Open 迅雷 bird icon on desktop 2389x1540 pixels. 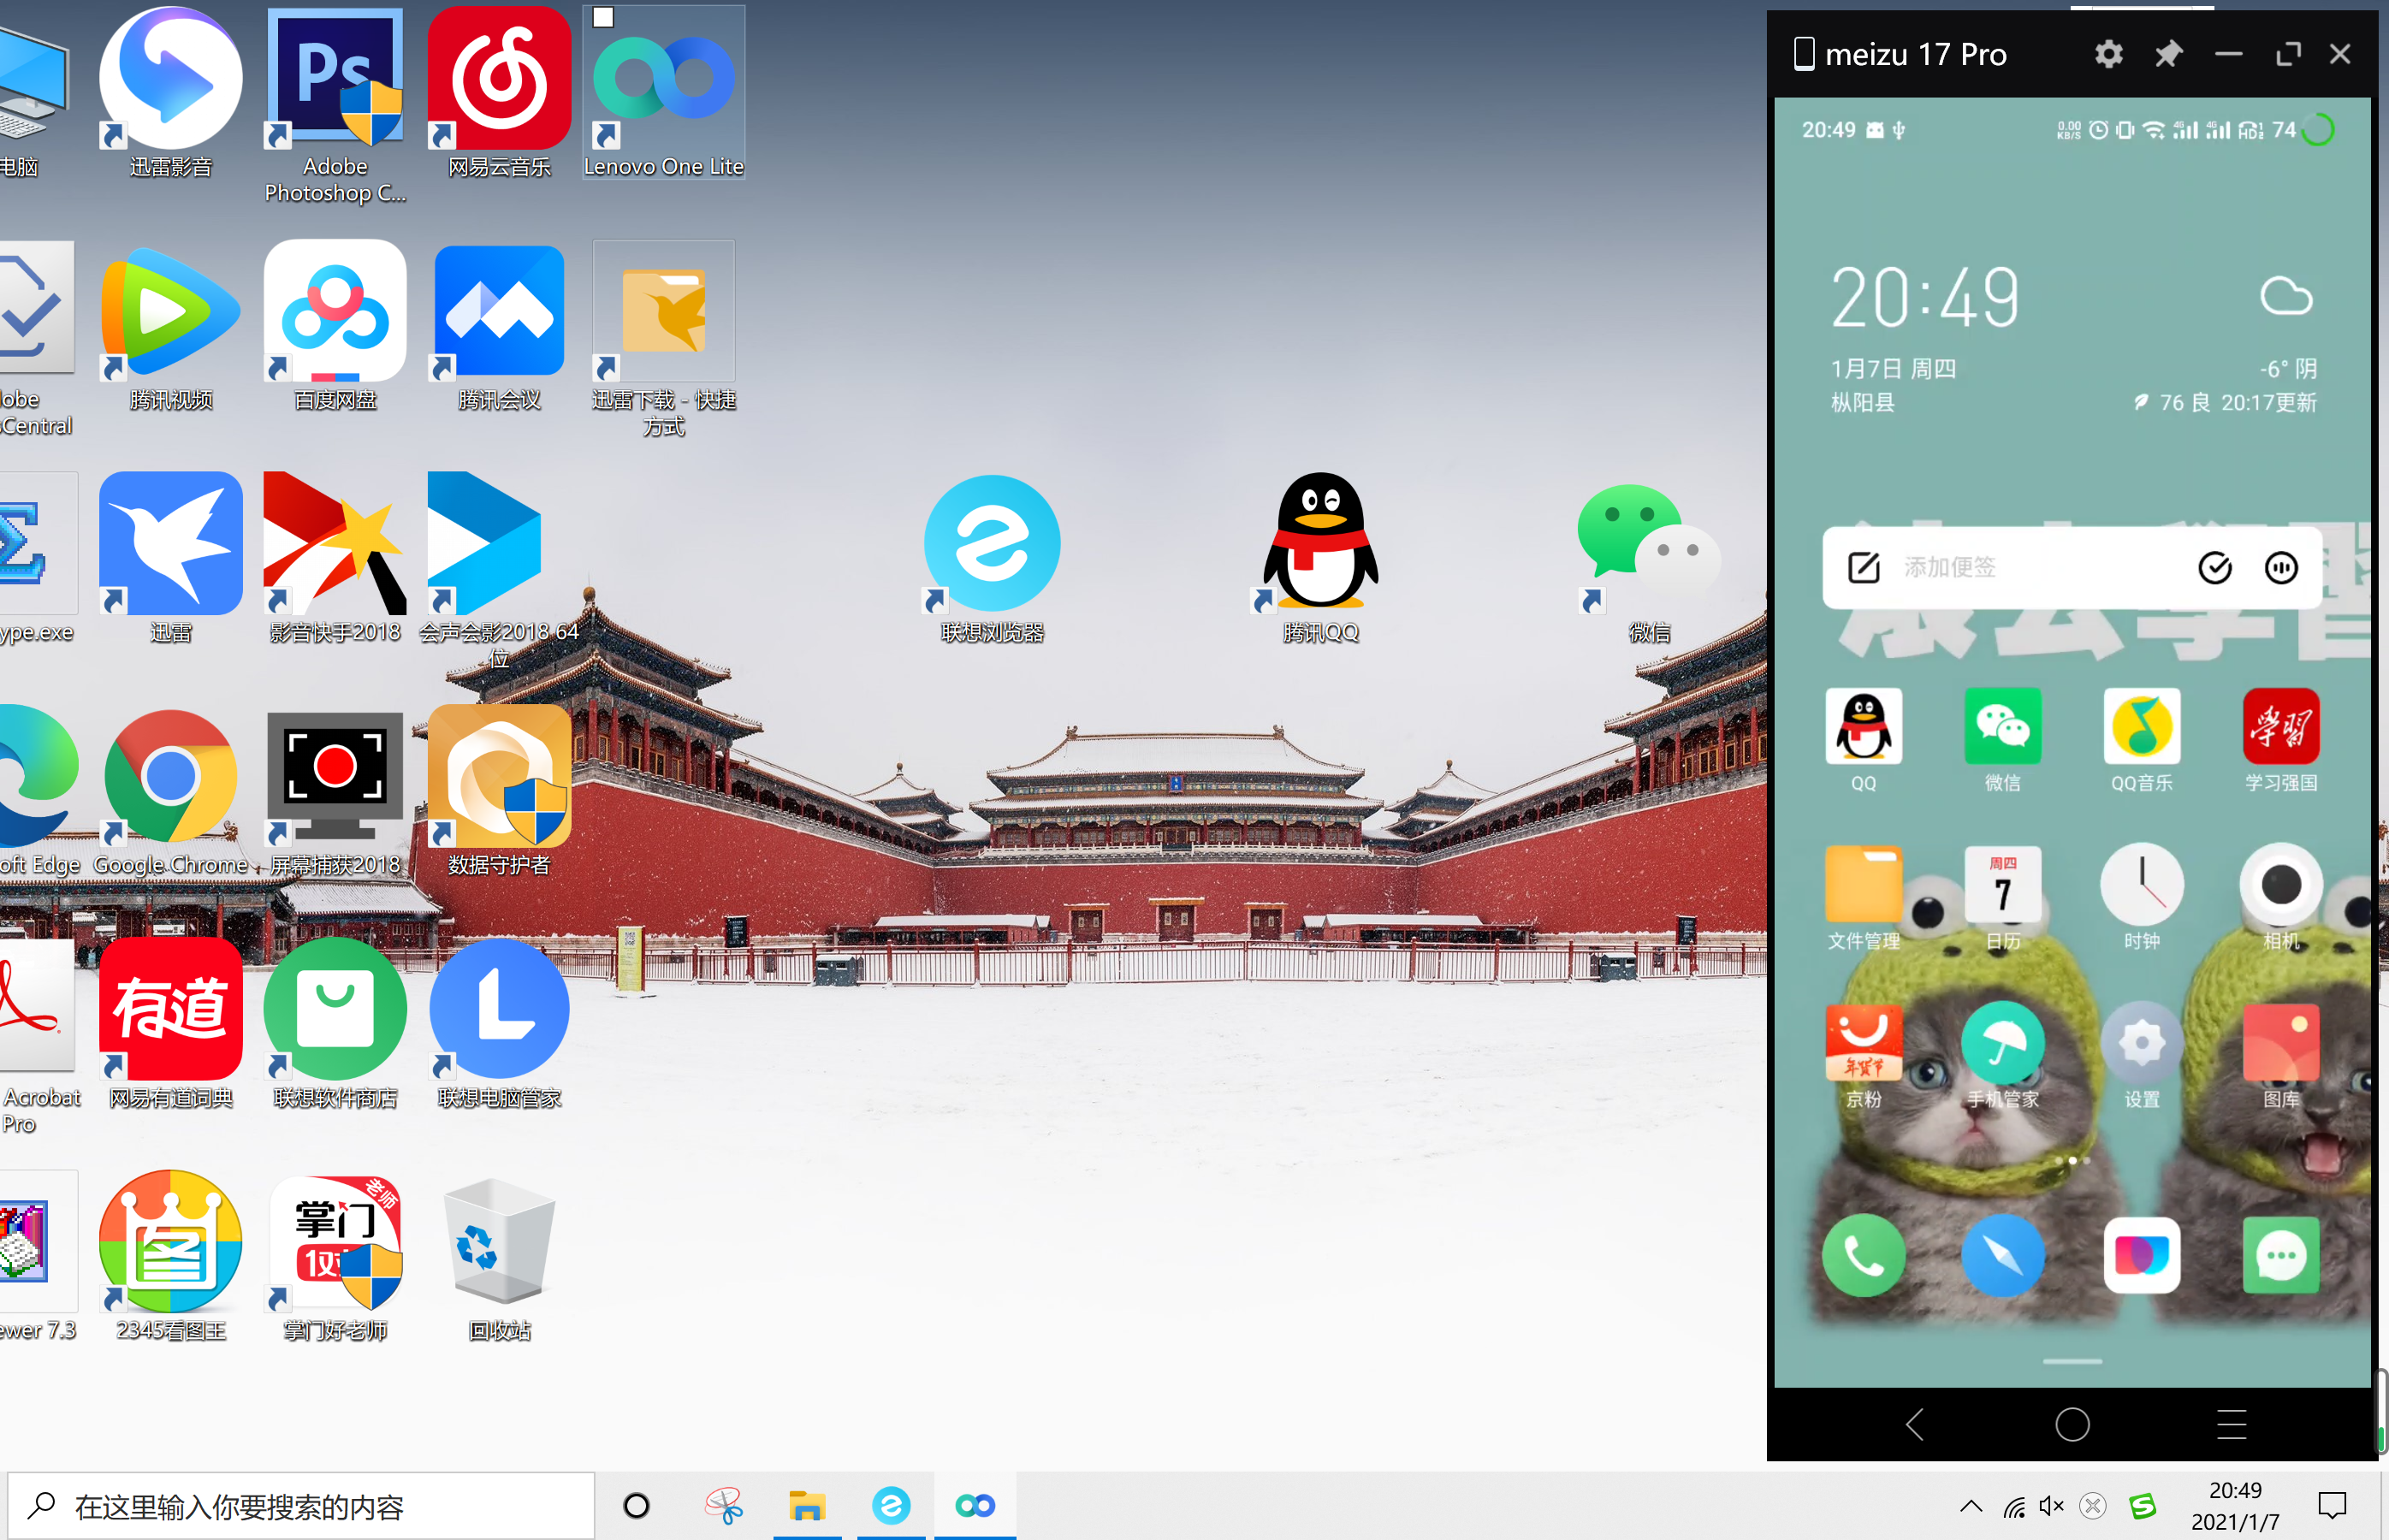pyautogui.click(x=170, y=558)
